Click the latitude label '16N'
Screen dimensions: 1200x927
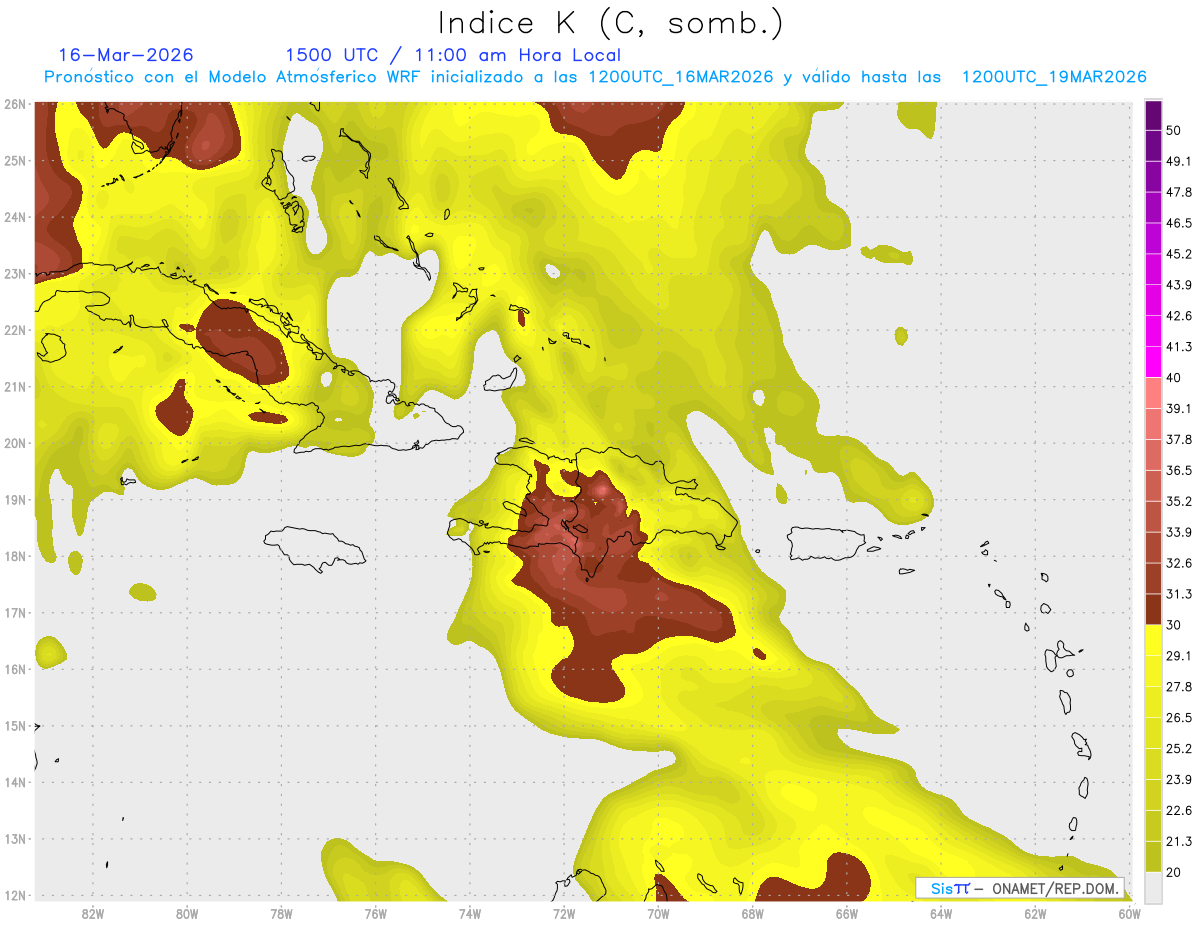click(15, 669)
